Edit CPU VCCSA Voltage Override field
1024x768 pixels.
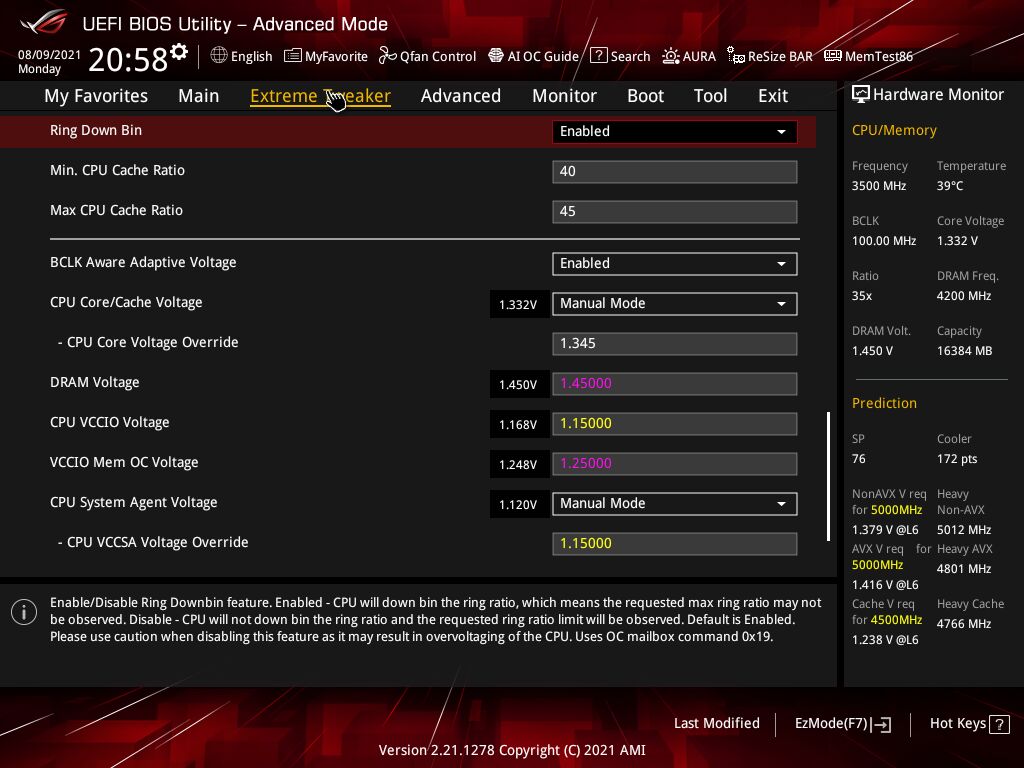pos(675,543)
